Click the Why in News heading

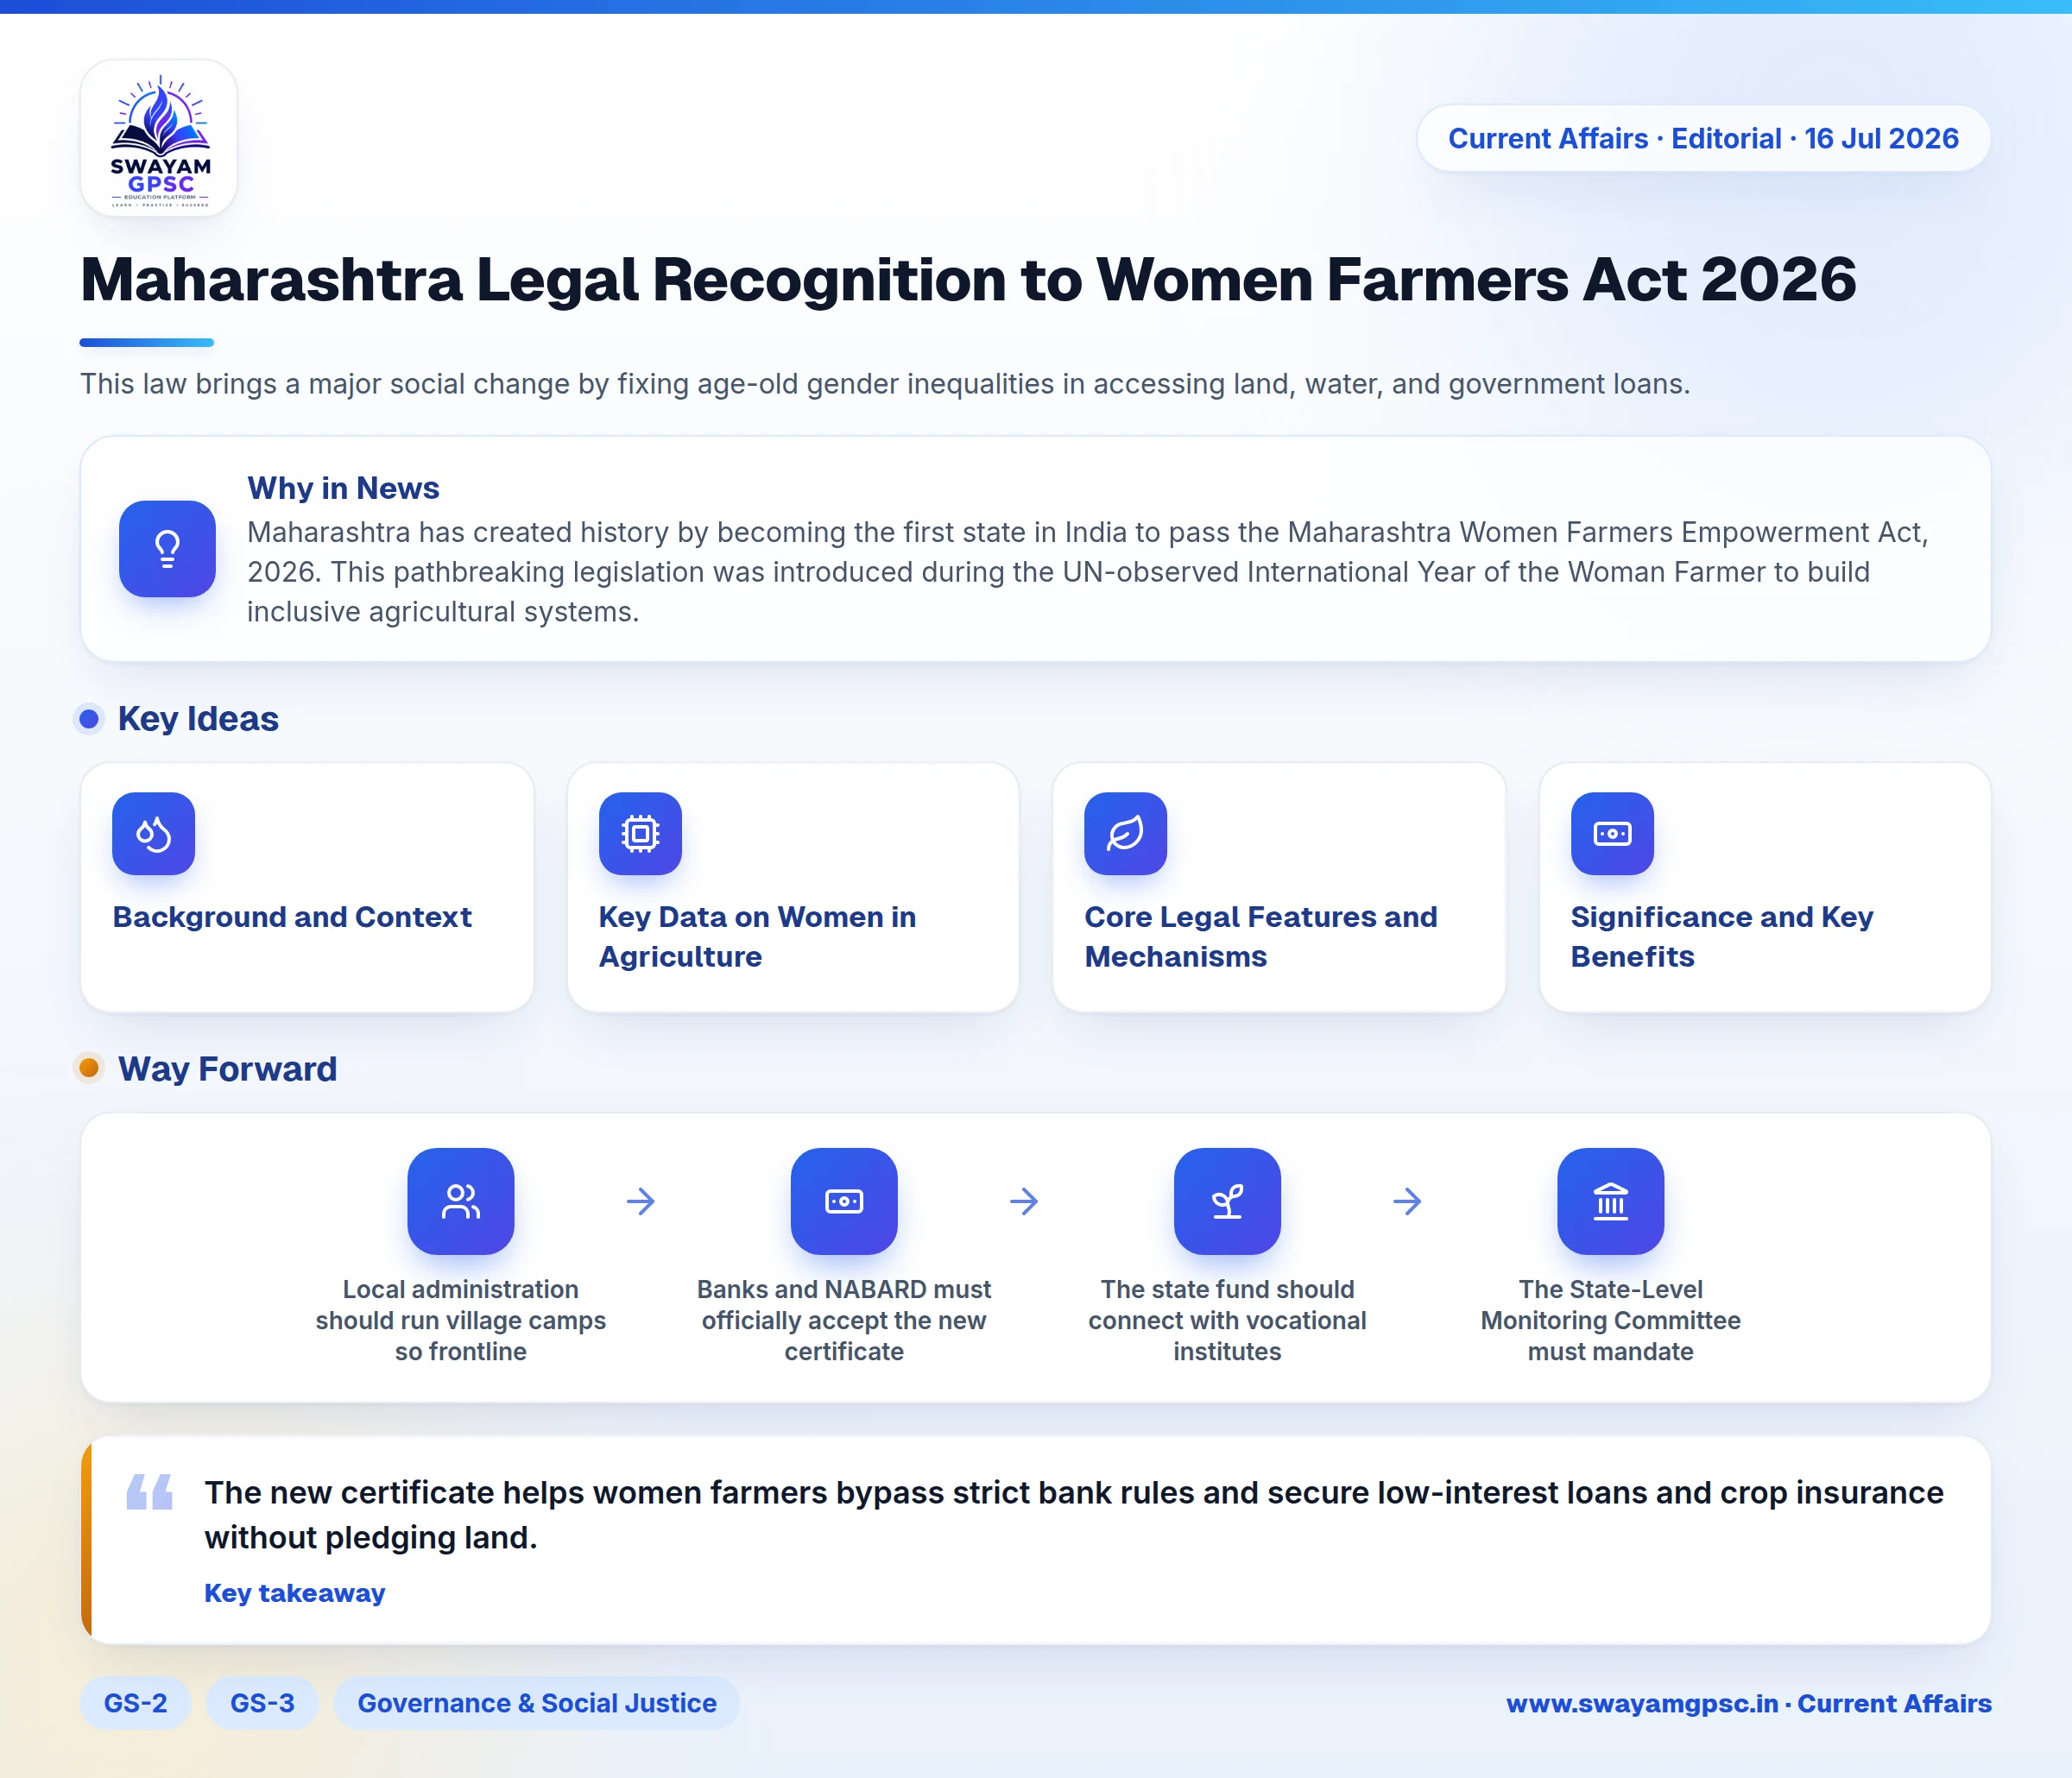coord(343,488)
